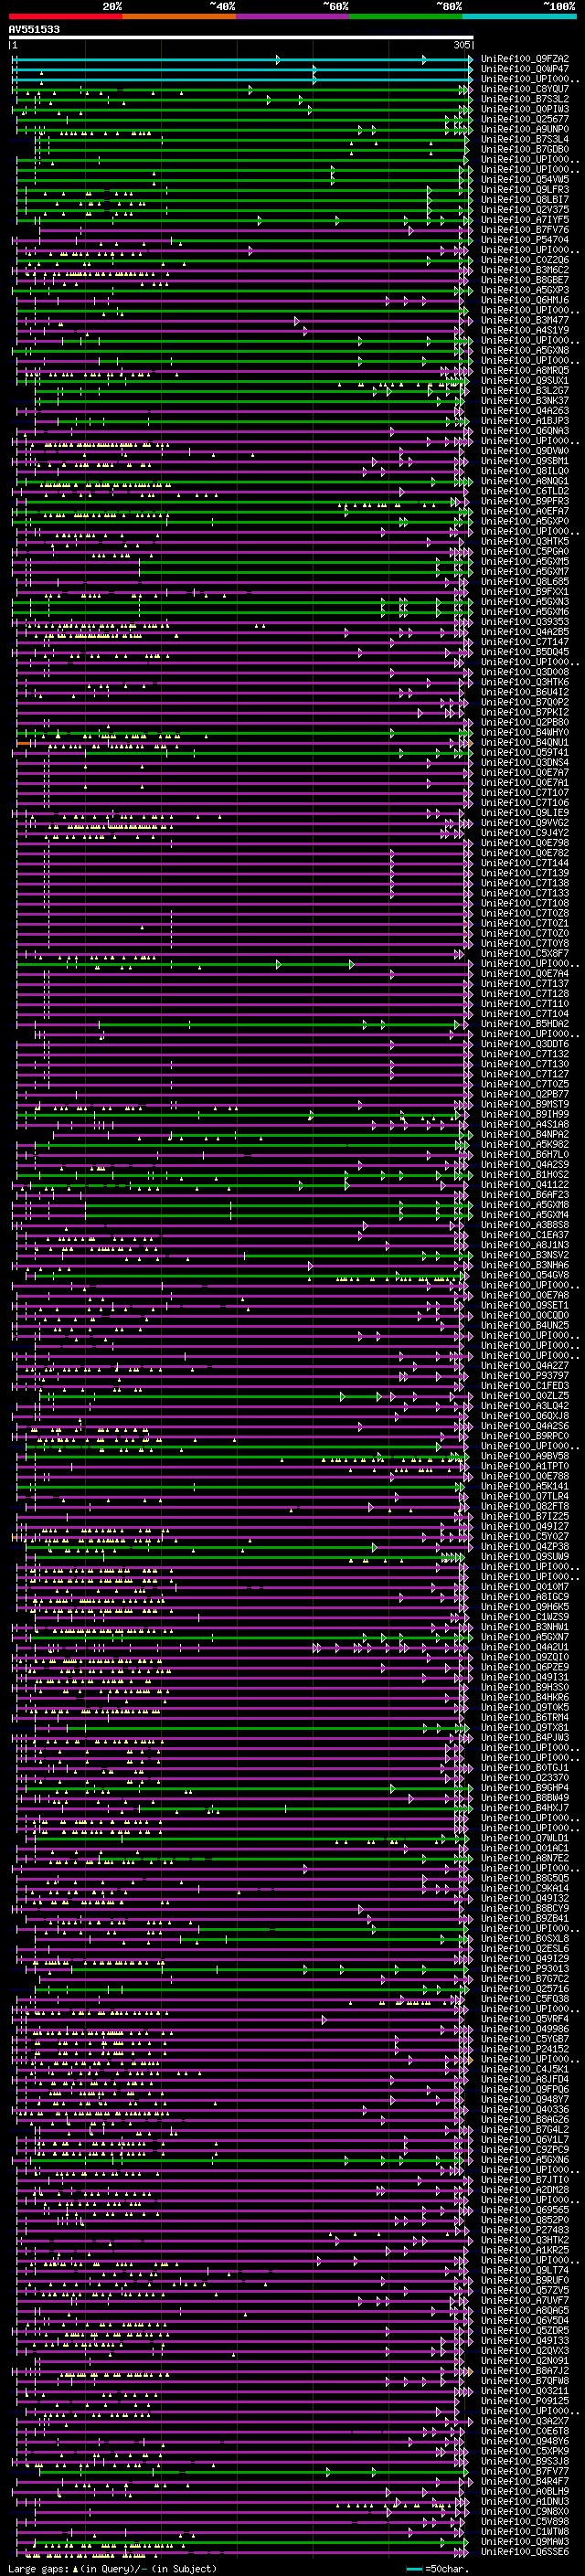
Task: Select hit UniRef100_A9BV58
Action: click(525, 1457)
